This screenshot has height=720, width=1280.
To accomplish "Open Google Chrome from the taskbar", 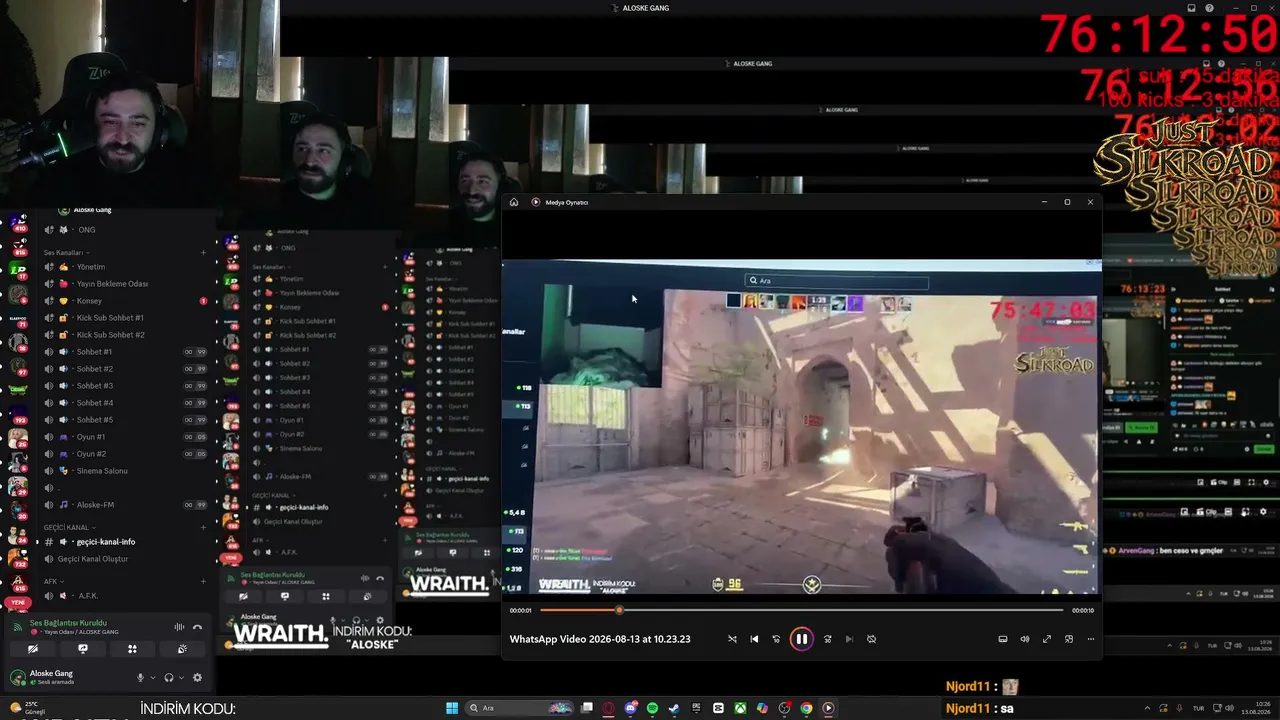I will pos(806,708).
